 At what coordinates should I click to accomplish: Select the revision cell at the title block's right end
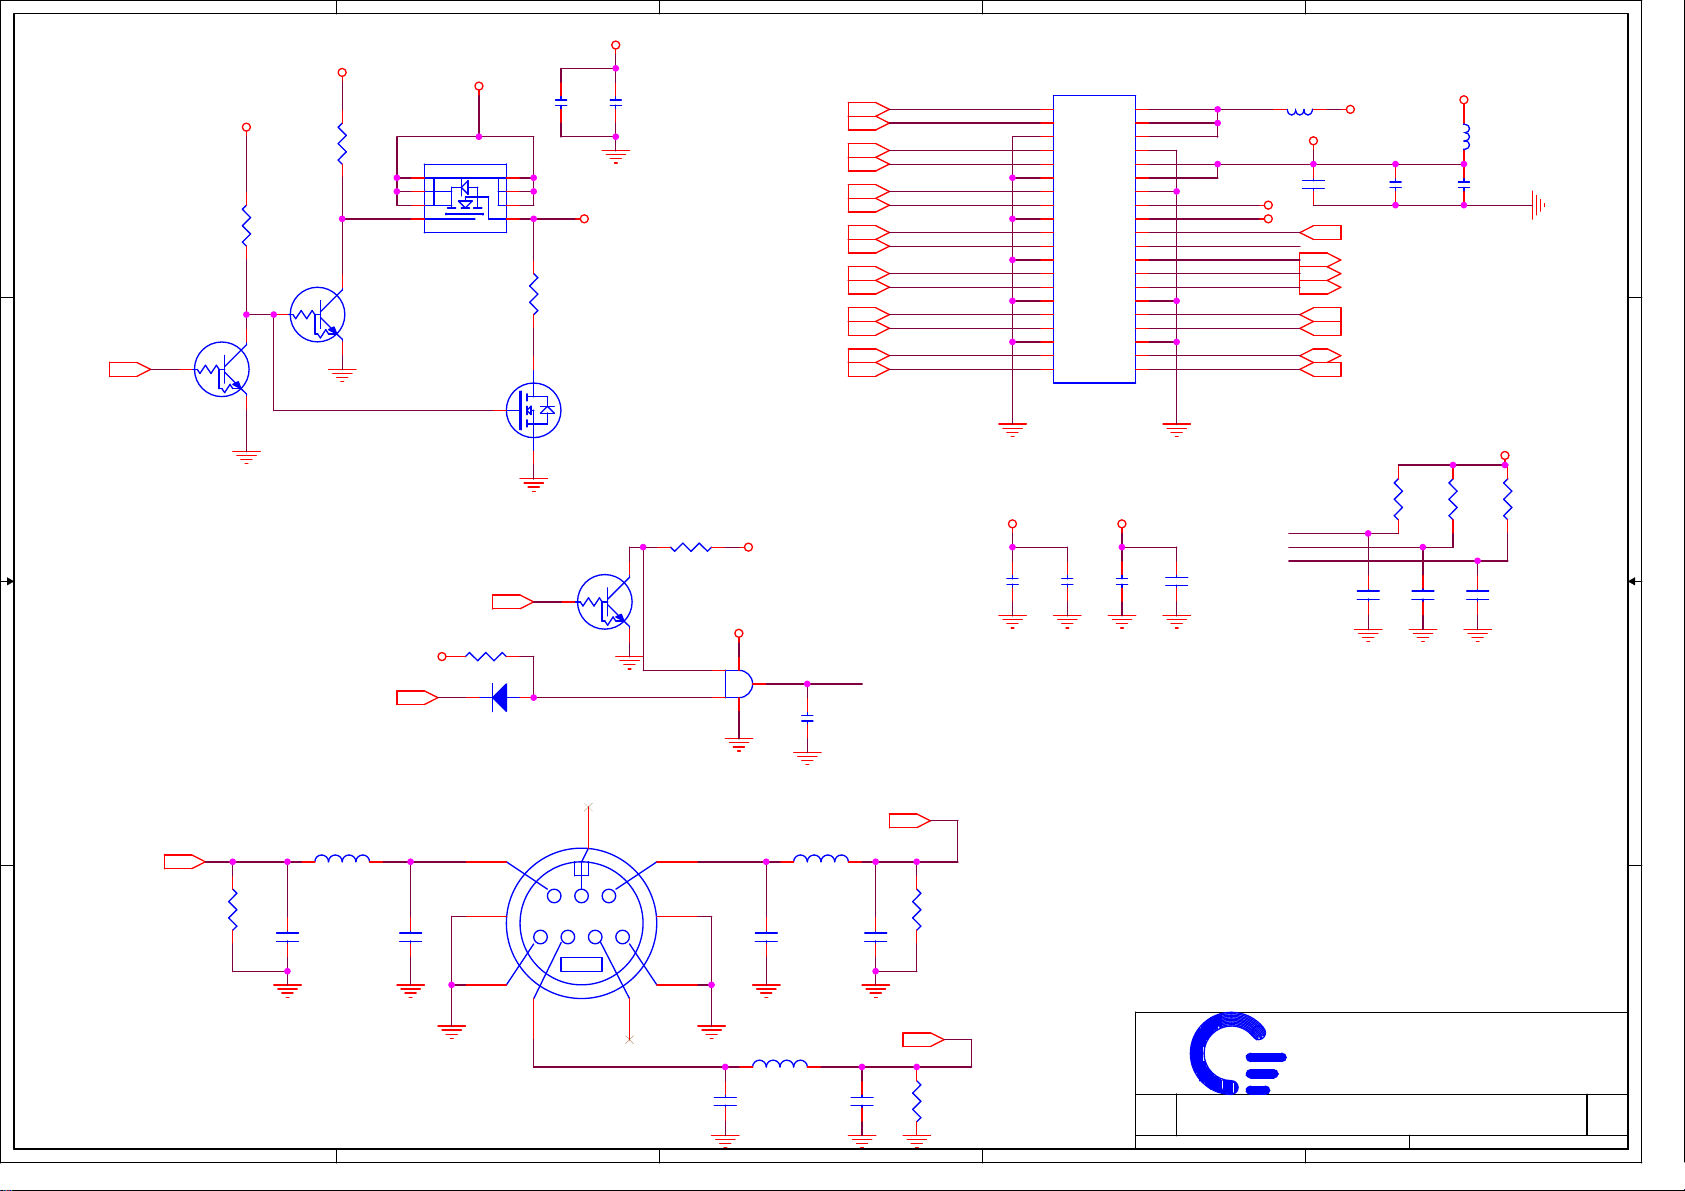pos(1607,1115)
